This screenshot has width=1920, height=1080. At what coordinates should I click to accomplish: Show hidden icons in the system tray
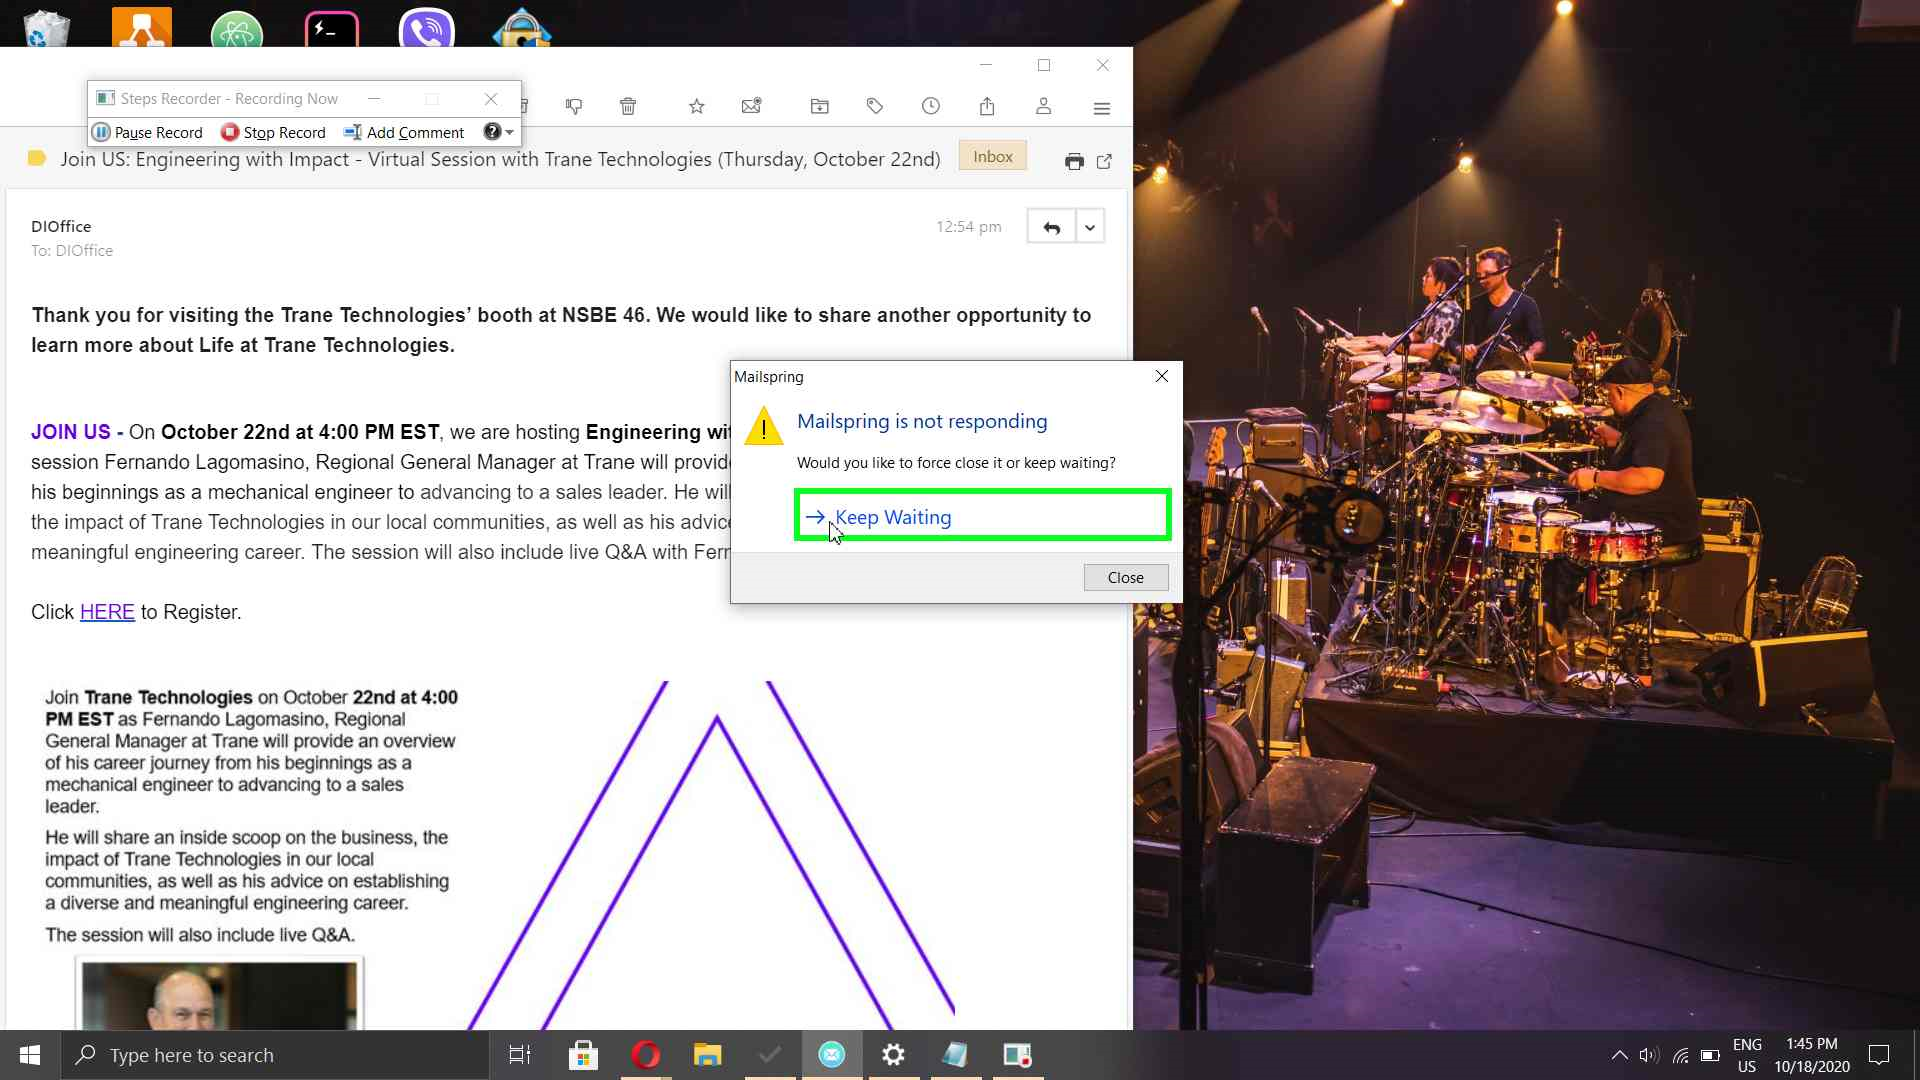pos(1618,1054)
